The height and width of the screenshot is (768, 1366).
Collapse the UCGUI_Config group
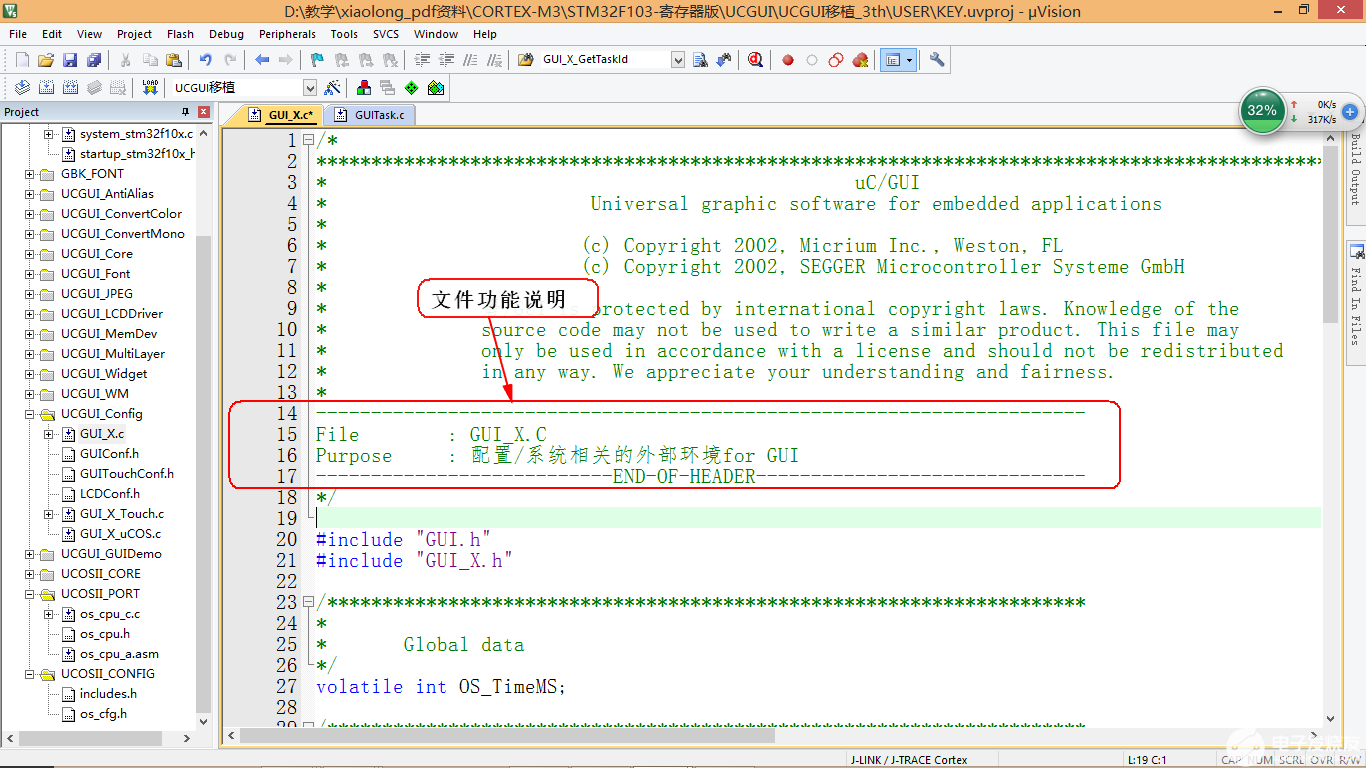pyautogui.click(x=29, y=414)
